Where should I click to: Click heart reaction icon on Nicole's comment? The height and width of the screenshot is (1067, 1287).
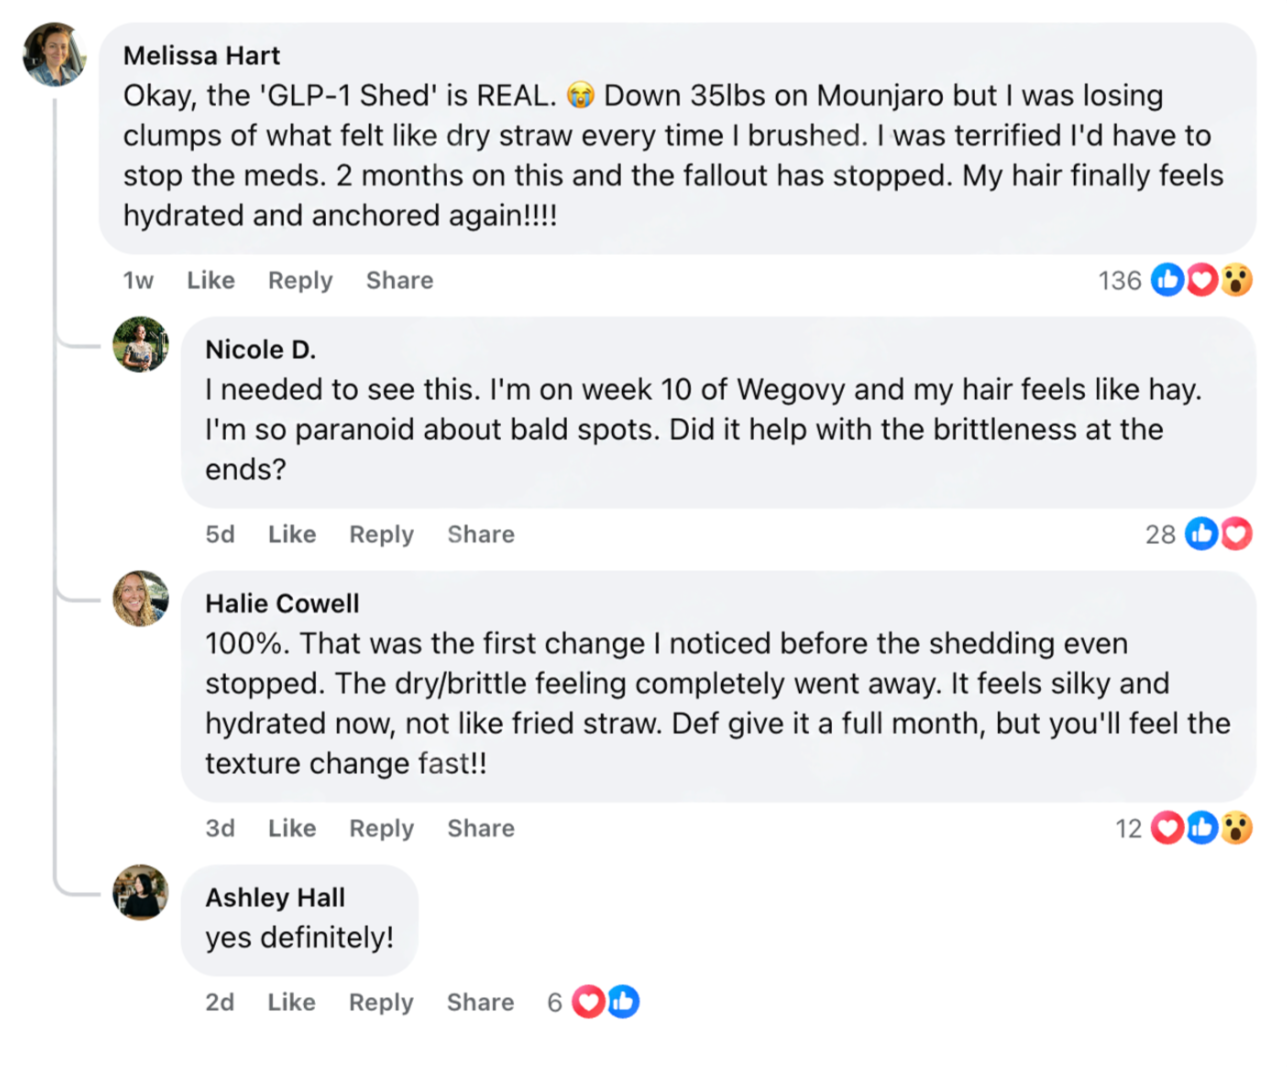click(1236, 534)
